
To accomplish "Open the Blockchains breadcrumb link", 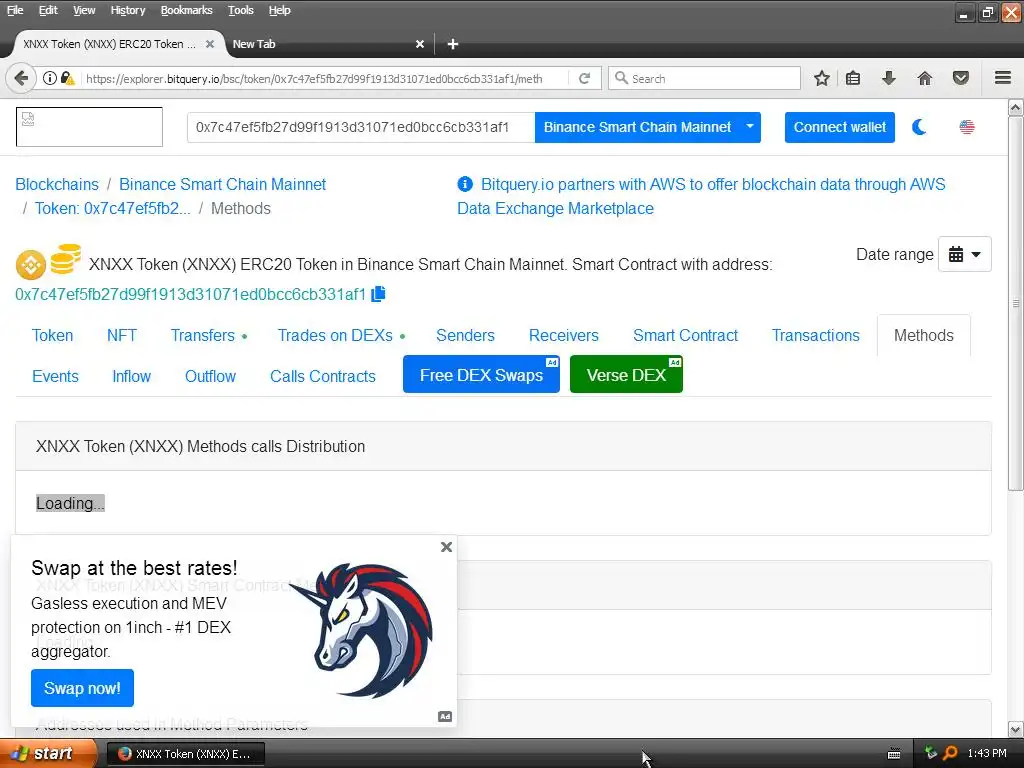I will (57, 184).
